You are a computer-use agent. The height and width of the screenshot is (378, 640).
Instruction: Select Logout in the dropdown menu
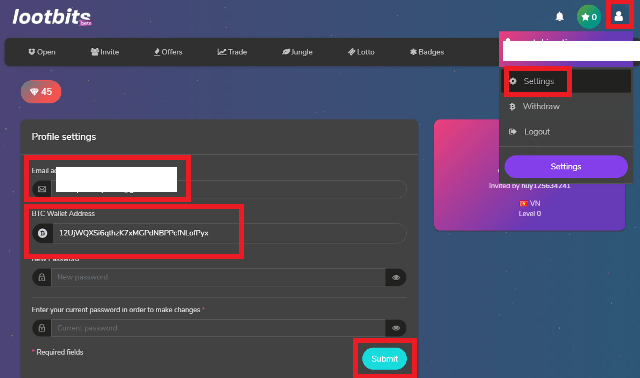tap(566, 132)
